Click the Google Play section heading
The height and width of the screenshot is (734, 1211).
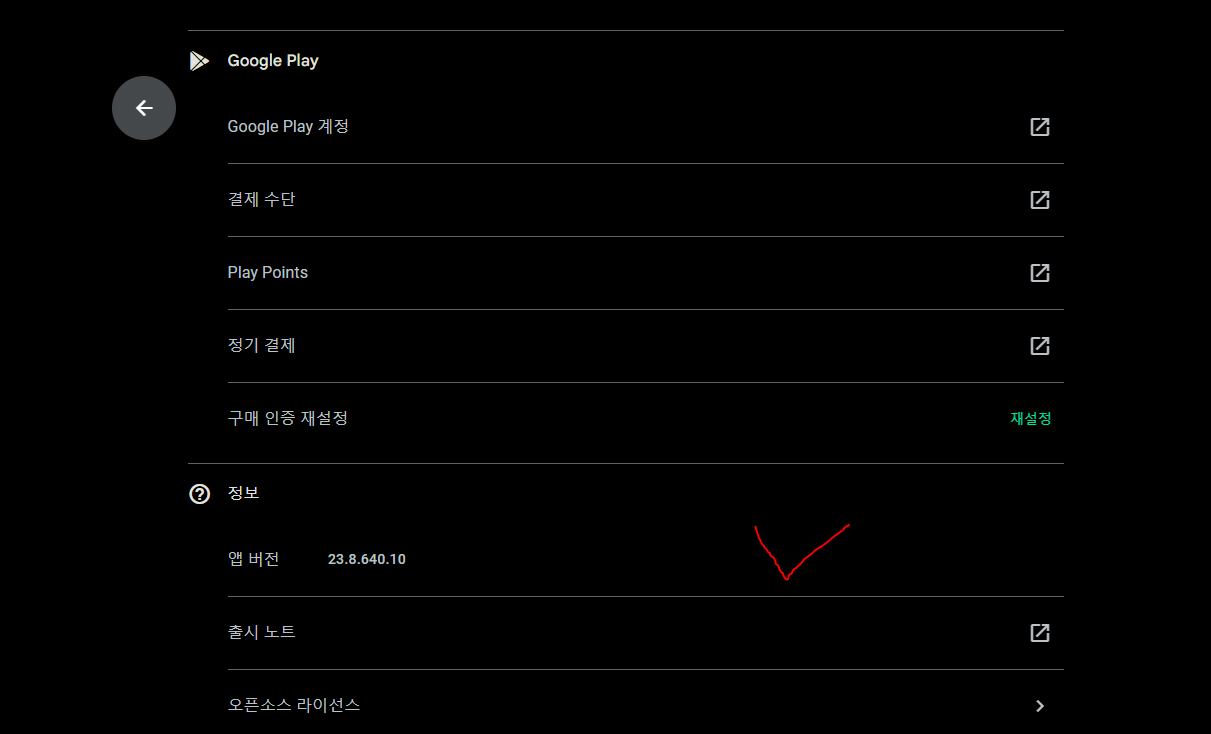point(273,61)
